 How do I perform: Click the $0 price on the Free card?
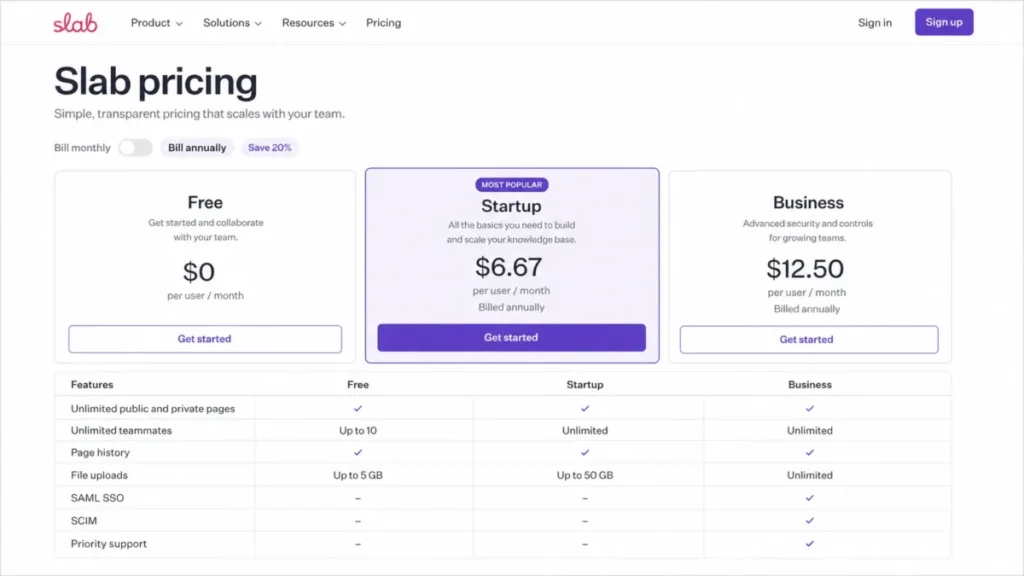pos(199,272)
